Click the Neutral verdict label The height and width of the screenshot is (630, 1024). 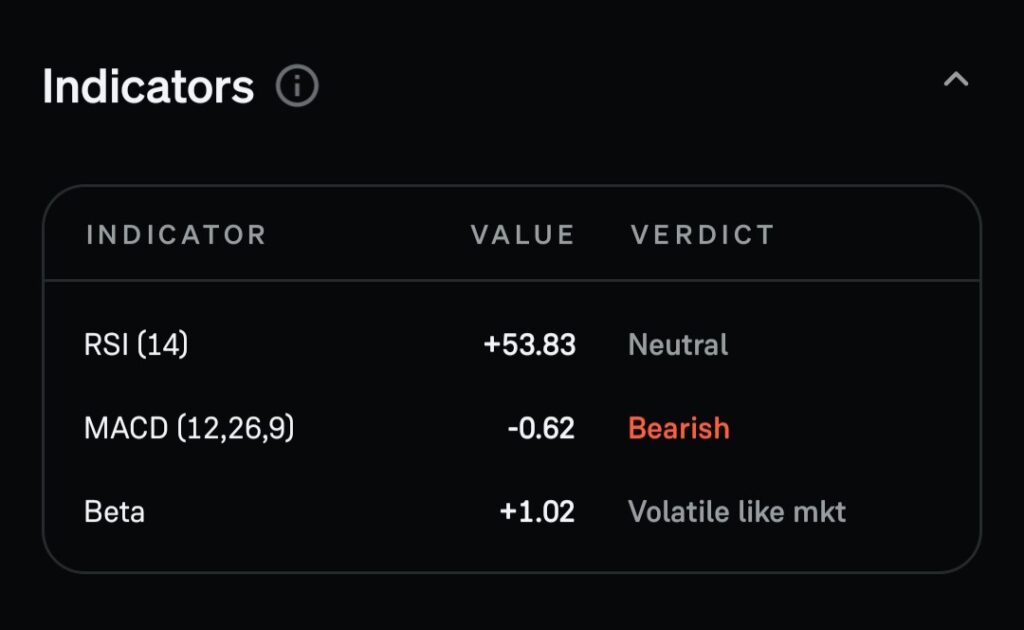pyautogui.click(x=678, y=345)
